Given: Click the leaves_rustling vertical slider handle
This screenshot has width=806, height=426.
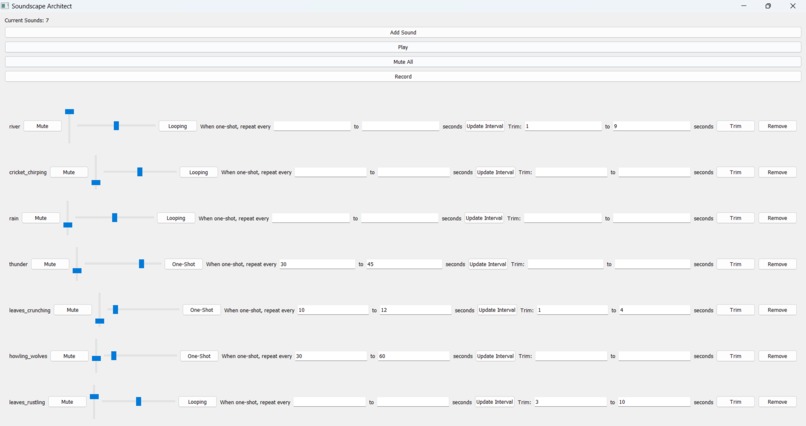Looking at the screenshot, I should pos(94,396).
